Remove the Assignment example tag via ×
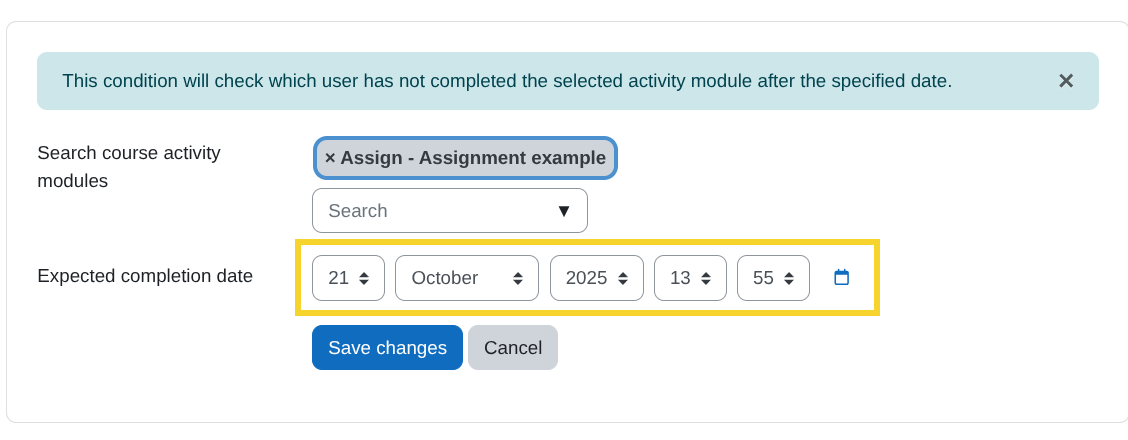The height and width of the screenshot is (440, 1128). (x=330, y=158)
